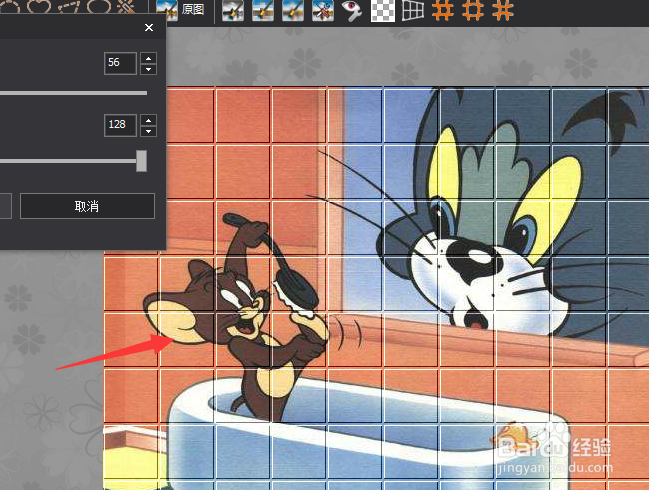Increase the 56 value with up arrow
This screenshot has height=490, width=649.
(149, 58)
